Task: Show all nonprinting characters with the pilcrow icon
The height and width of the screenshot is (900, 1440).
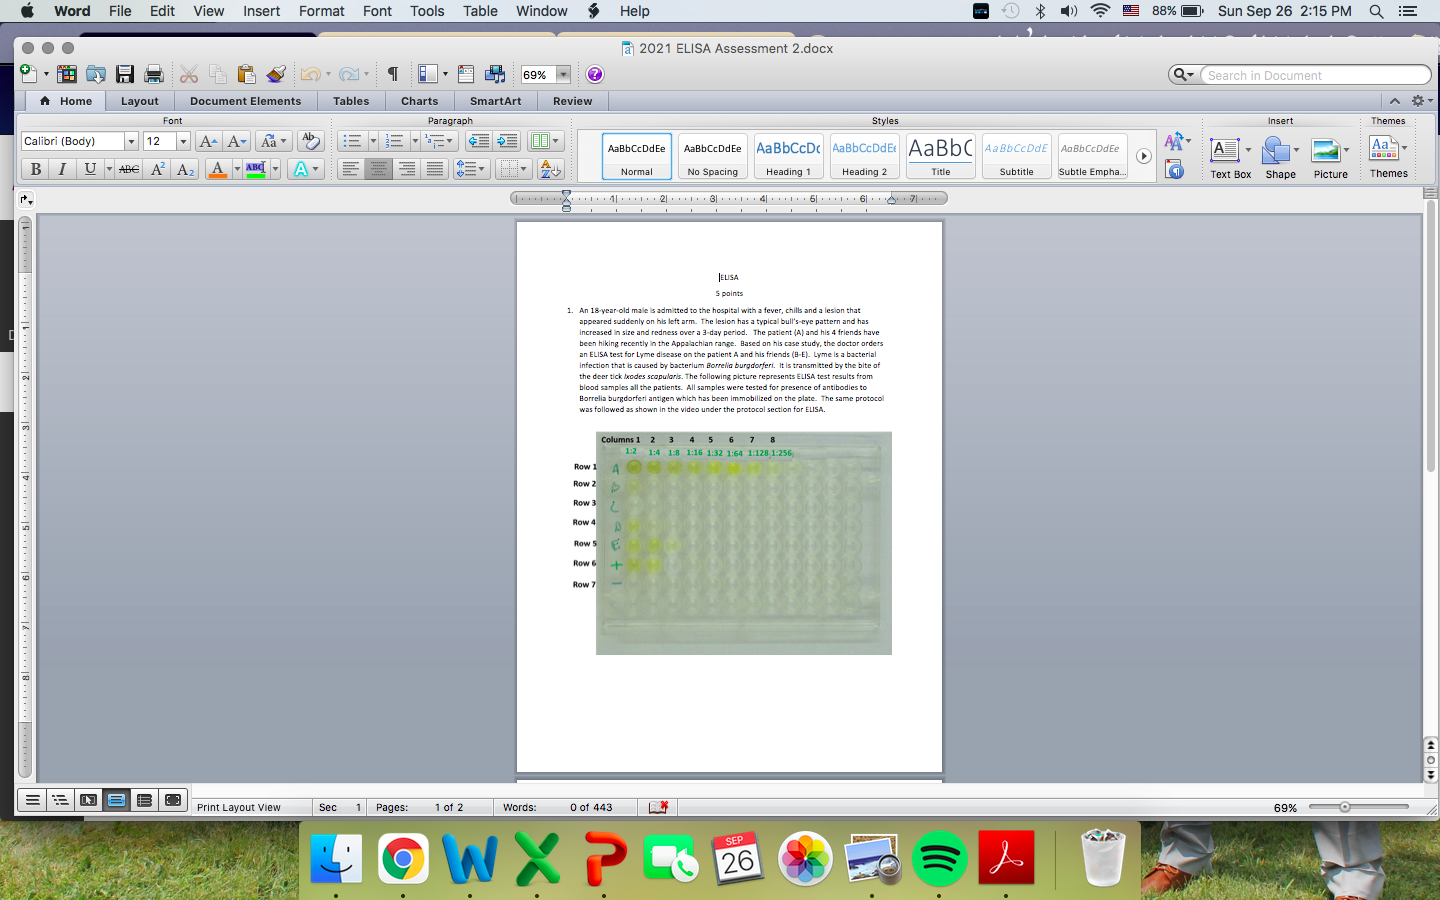Action: tap(393, 74)
